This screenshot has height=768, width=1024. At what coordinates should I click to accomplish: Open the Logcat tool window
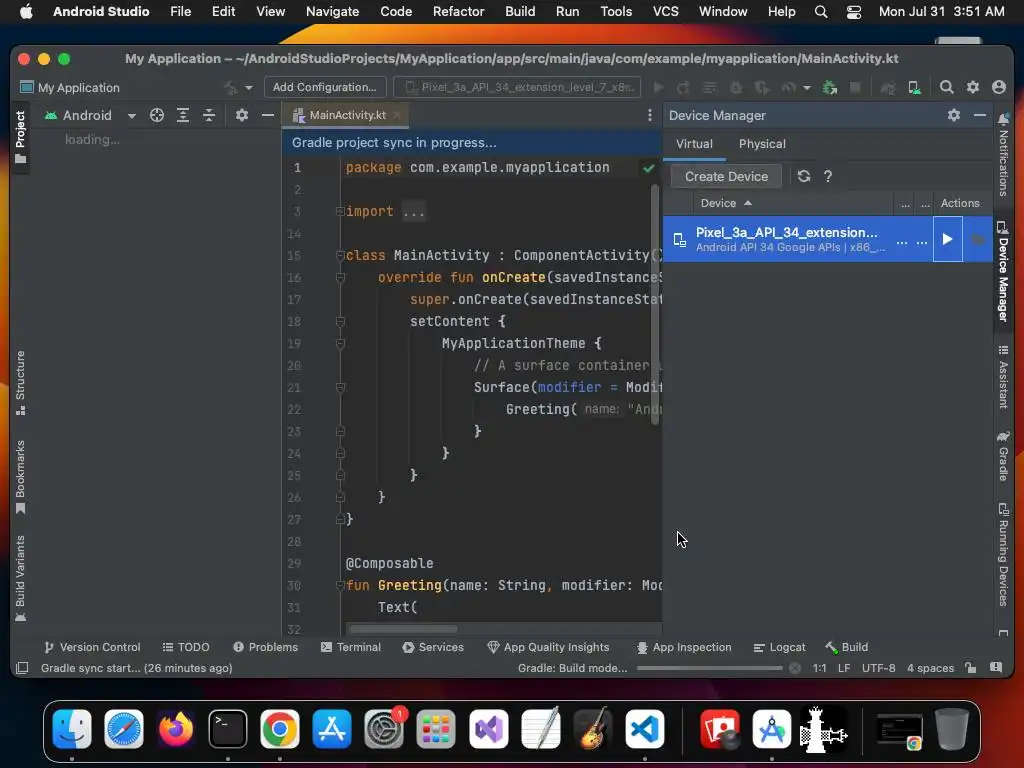coord(779,647)
